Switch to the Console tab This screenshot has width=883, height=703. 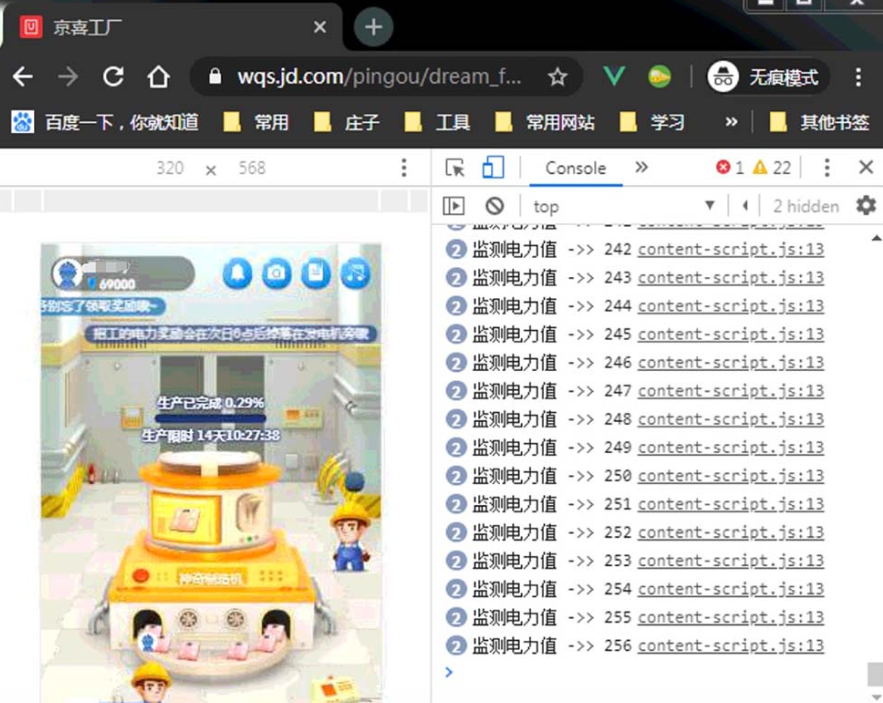(x=574, y=168)
